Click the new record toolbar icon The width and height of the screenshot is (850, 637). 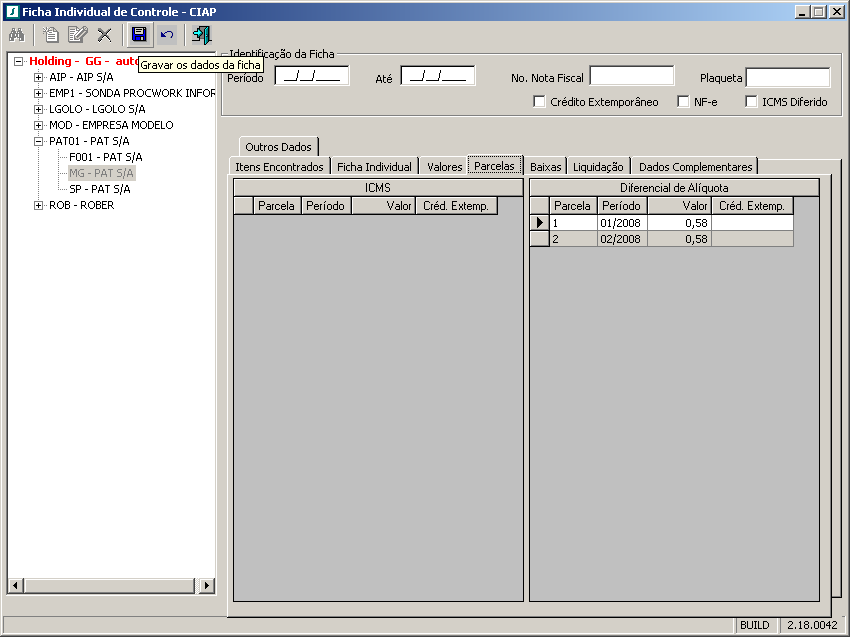click(51, 35)
